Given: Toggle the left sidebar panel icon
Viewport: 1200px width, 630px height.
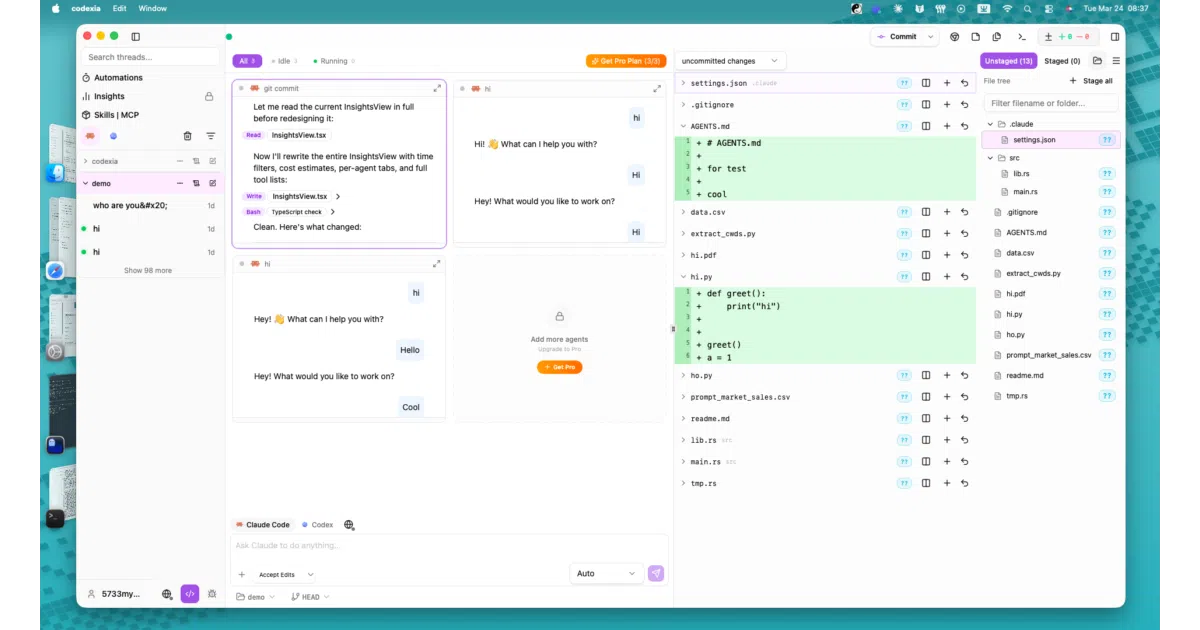Looking at the screenshot, I should [x=136, y=37].
